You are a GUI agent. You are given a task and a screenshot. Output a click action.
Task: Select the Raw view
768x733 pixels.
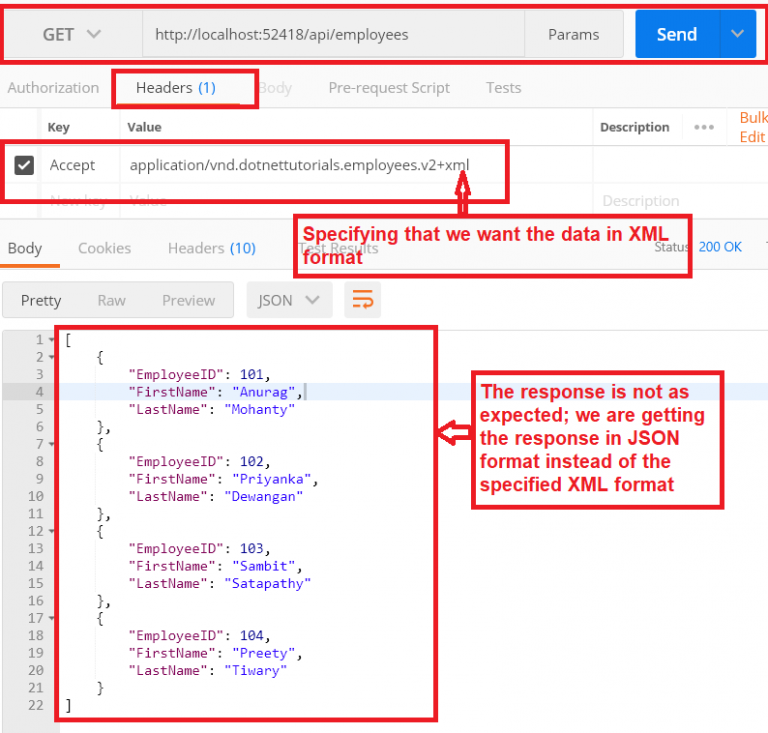pos(112,301)
